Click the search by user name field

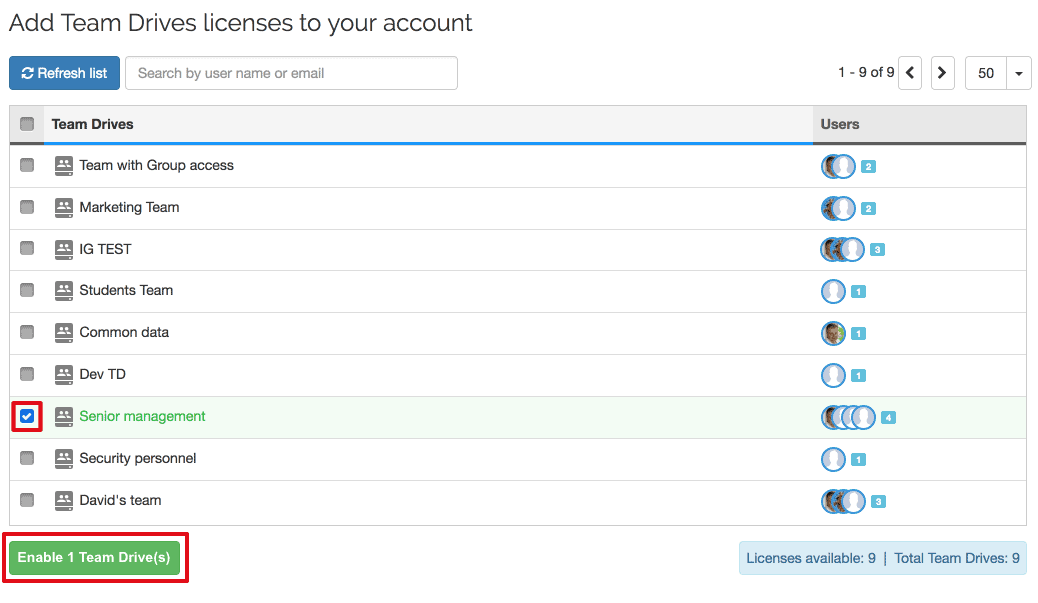[290, 72]
